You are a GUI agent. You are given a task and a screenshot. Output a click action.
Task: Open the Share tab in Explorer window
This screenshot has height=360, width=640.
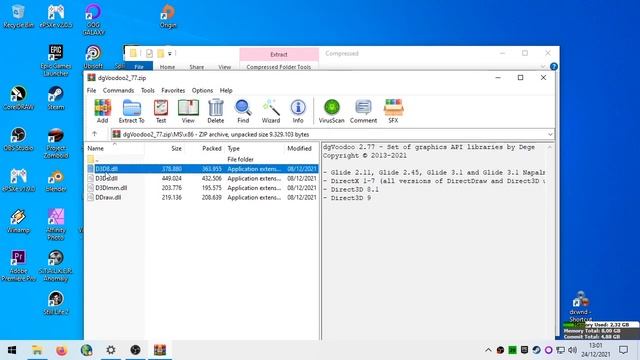196,67
